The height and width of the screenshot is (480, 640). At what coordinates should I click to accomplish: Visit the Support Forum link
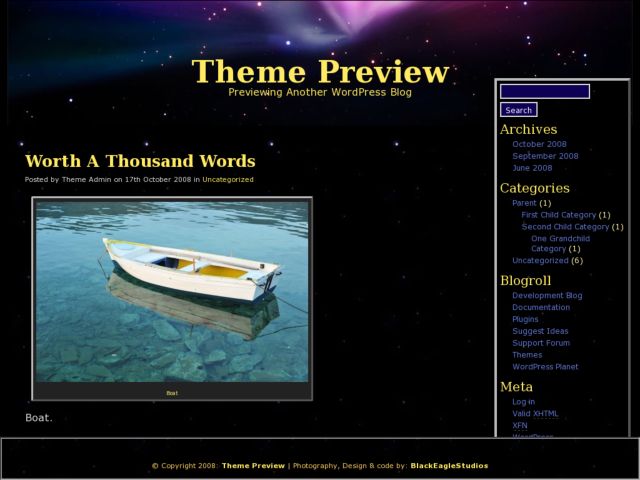point(541,343)
